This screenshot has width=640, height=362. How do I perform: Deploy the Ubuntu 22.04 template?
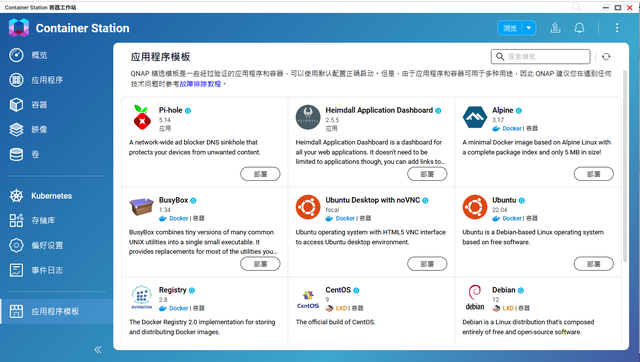pyautogui.click(x=593, y=264)
